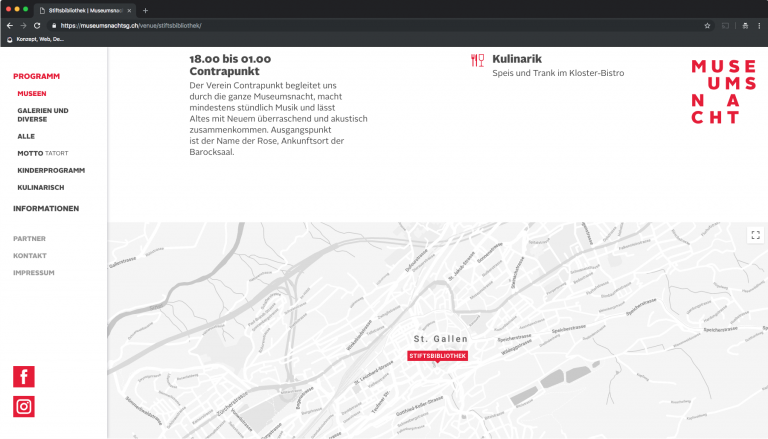Close the Stiftsbibliothek tab

129,10
